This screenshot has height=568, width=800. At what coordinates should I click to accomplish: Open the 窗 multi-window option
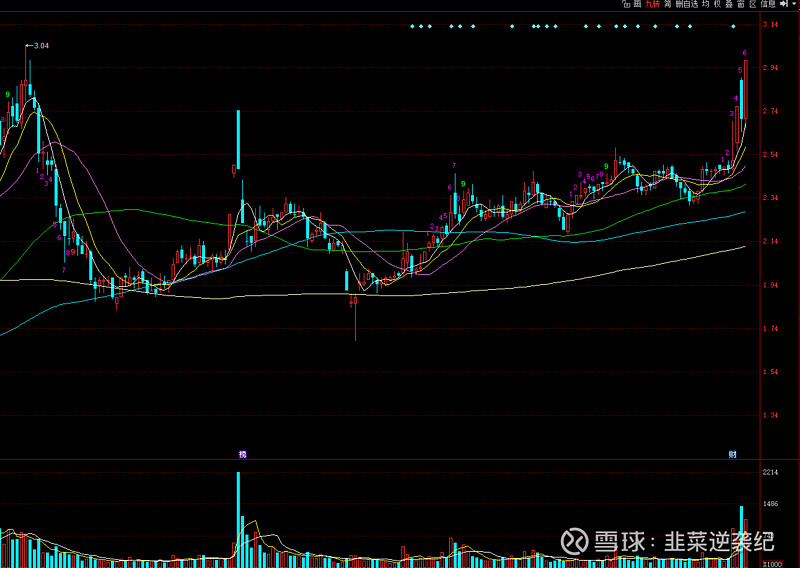click(741, 4)
